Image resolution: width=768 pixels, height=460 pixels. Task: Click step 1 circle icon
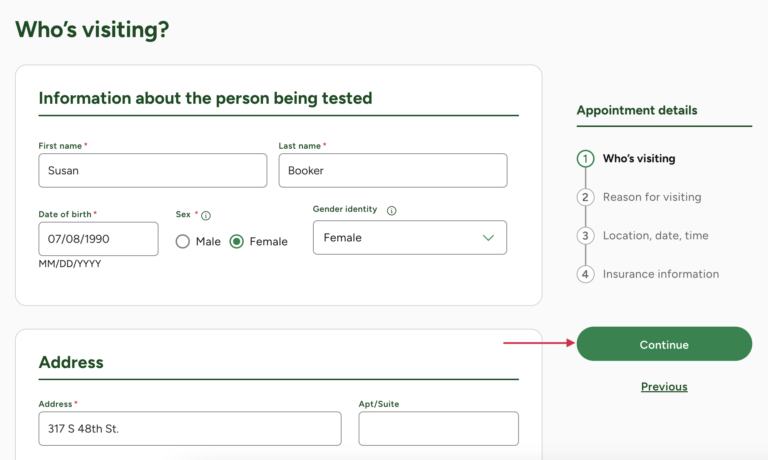tap(585, 158)
